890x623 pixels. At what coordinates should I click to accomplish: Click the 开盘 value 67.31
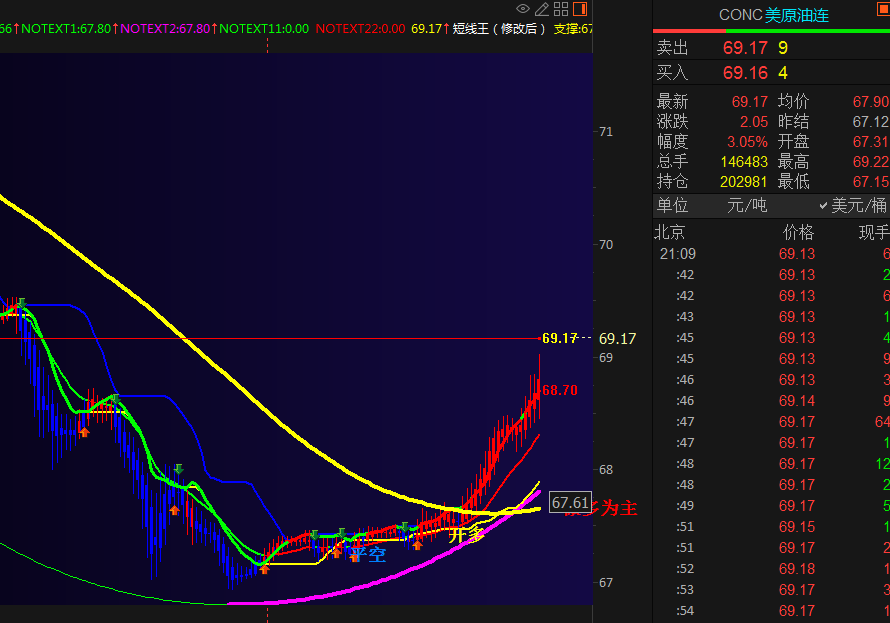click(871, 141)
